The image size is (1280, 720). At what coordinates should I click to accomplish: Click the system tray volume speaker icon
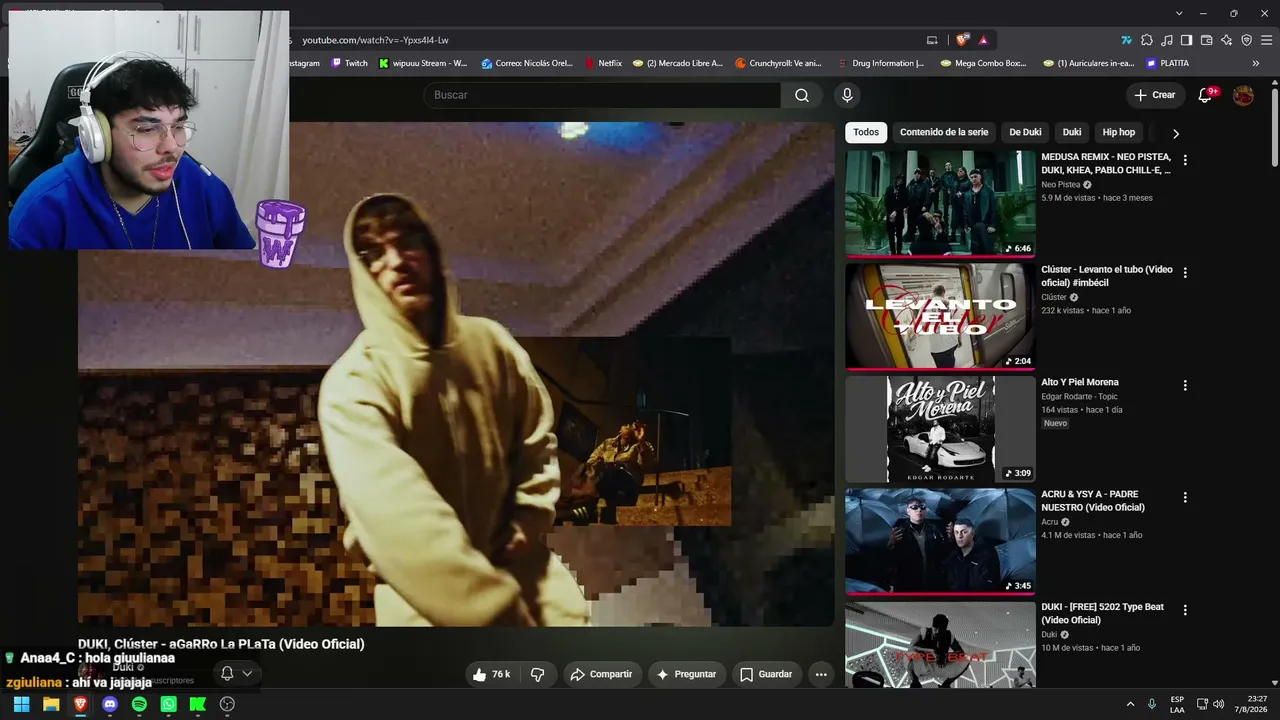click(x=1218, y=704)
